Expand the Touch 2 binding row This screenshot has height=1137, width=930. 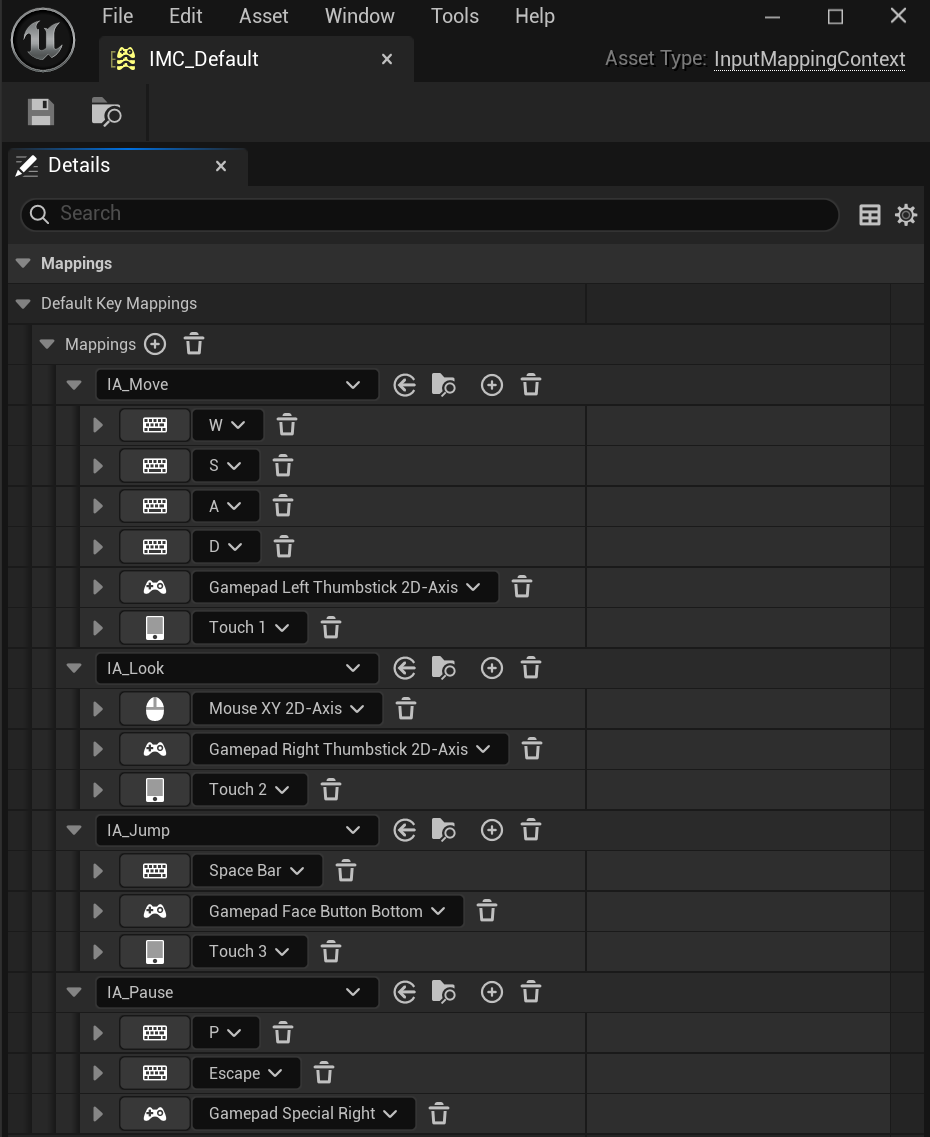click(98, 789)
